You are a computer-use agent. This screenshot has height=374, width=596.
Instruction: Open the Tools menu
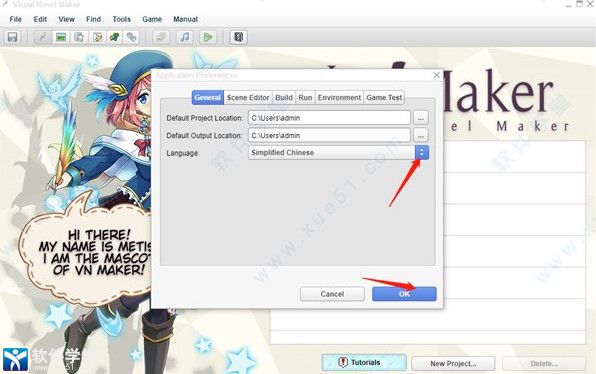tap(122, 19)
